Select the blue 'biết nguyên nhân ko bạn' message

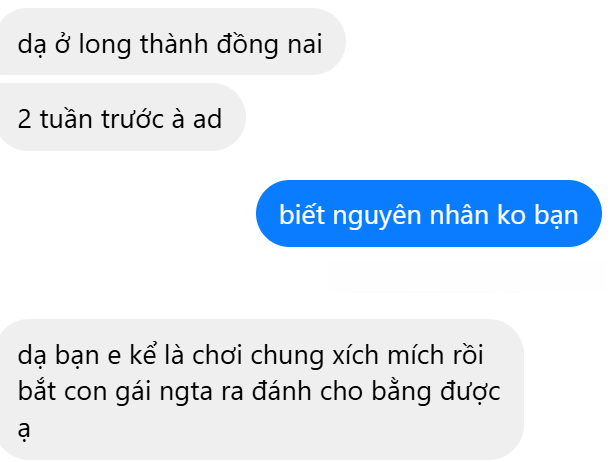click(x=429, y=213)
